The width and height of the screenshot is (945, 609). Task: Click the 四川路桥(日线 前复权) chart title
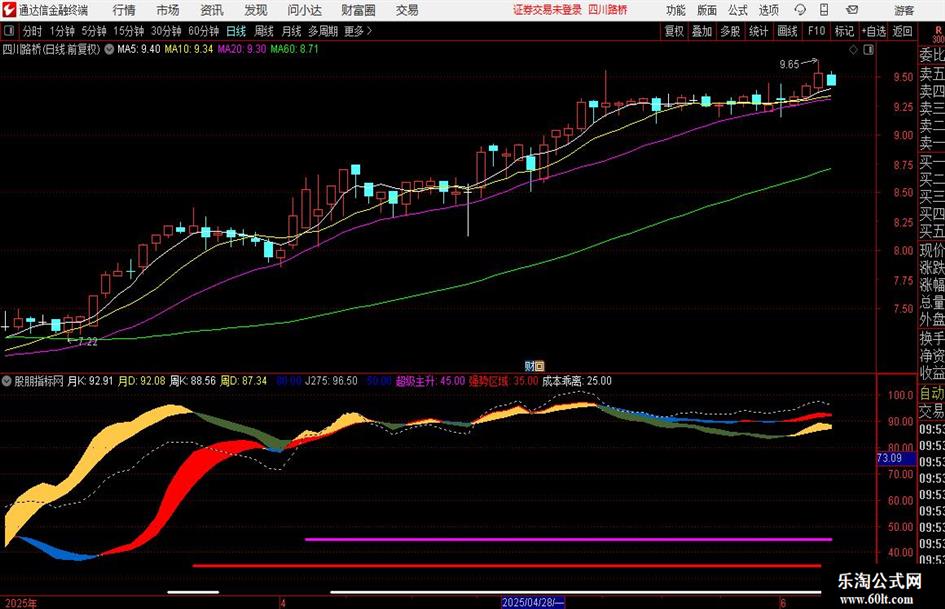51,49
